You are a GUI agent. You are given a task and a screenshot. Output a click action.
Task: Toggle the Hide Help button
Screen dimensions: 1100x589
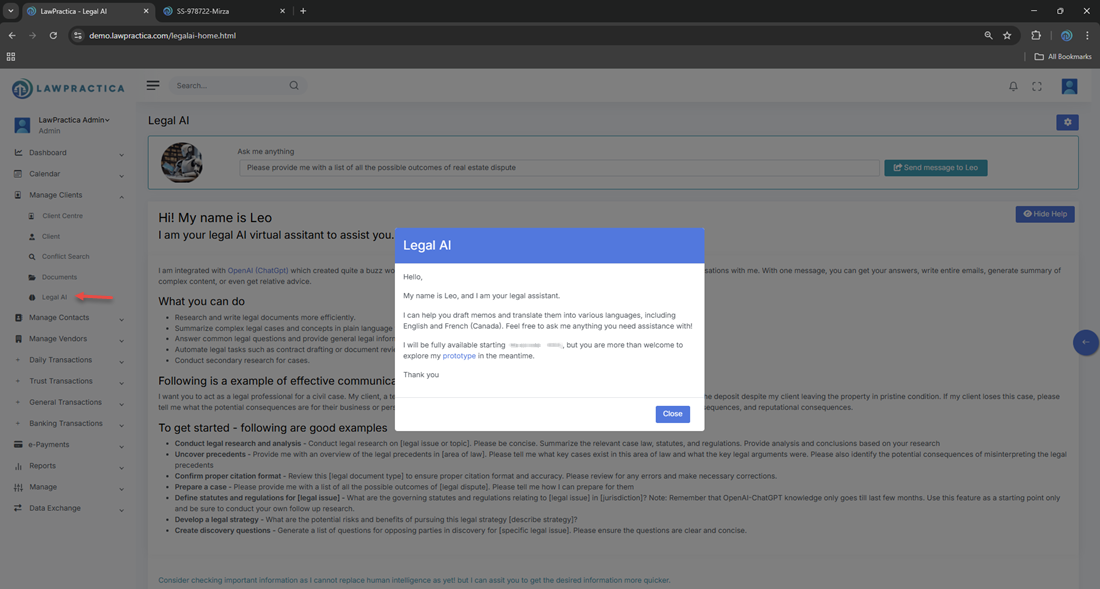click(x=1044, y=214)
